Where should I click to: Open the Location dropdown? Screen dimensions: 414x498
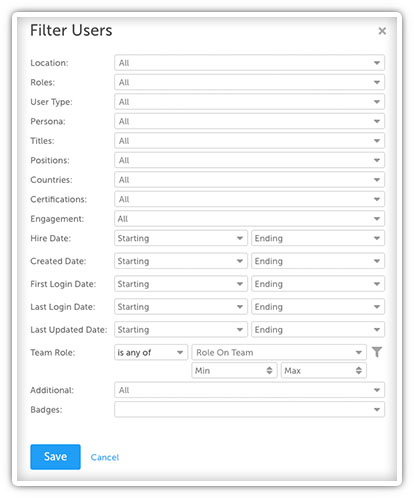tap(249, 63)
